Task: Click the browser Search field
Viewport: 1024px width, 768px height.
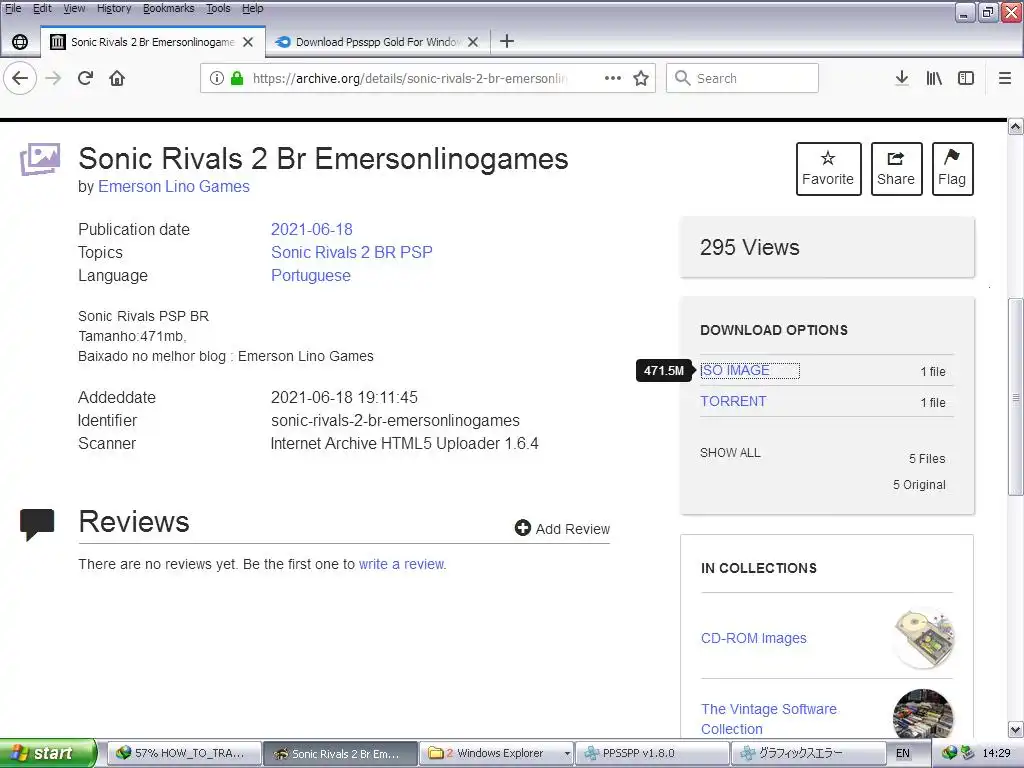Action: [x=742, y=78]
